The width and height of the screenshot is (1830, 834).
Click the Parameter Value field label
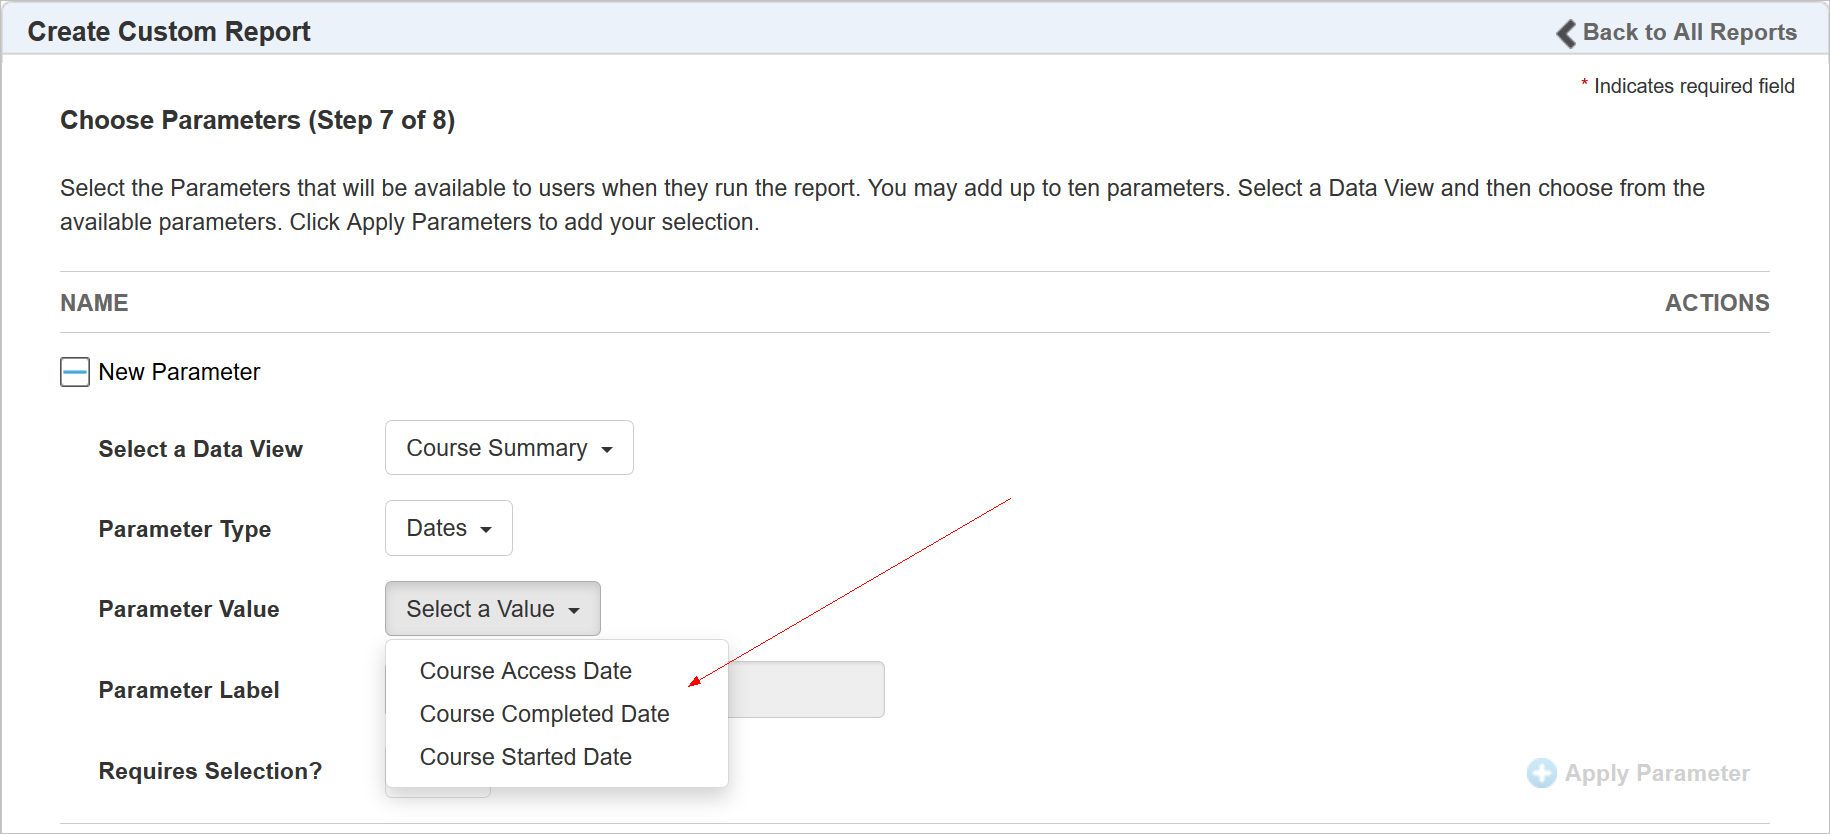coord(189,609)
